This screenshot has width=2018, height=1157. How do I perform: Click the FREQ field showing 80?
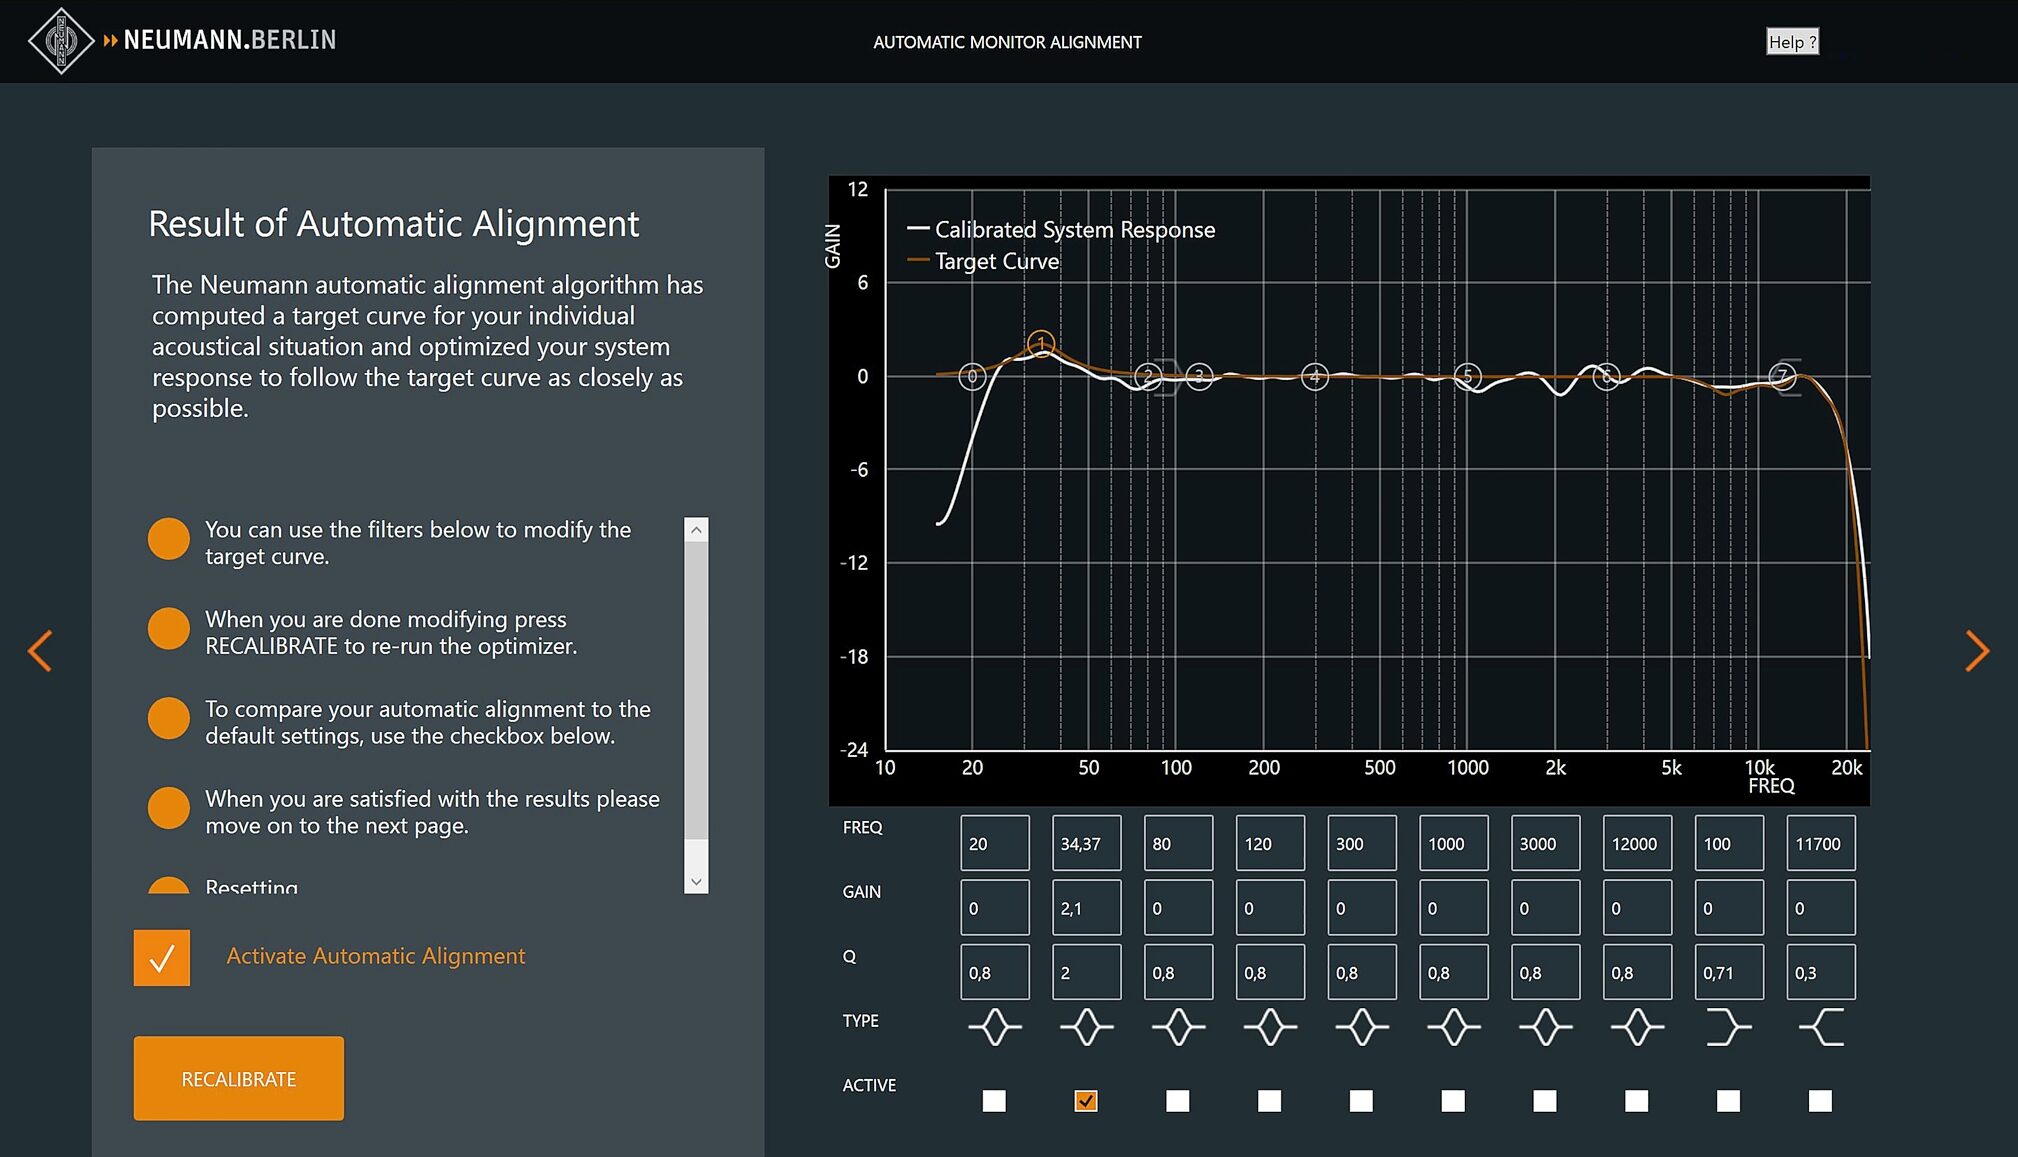point(1179,843)
